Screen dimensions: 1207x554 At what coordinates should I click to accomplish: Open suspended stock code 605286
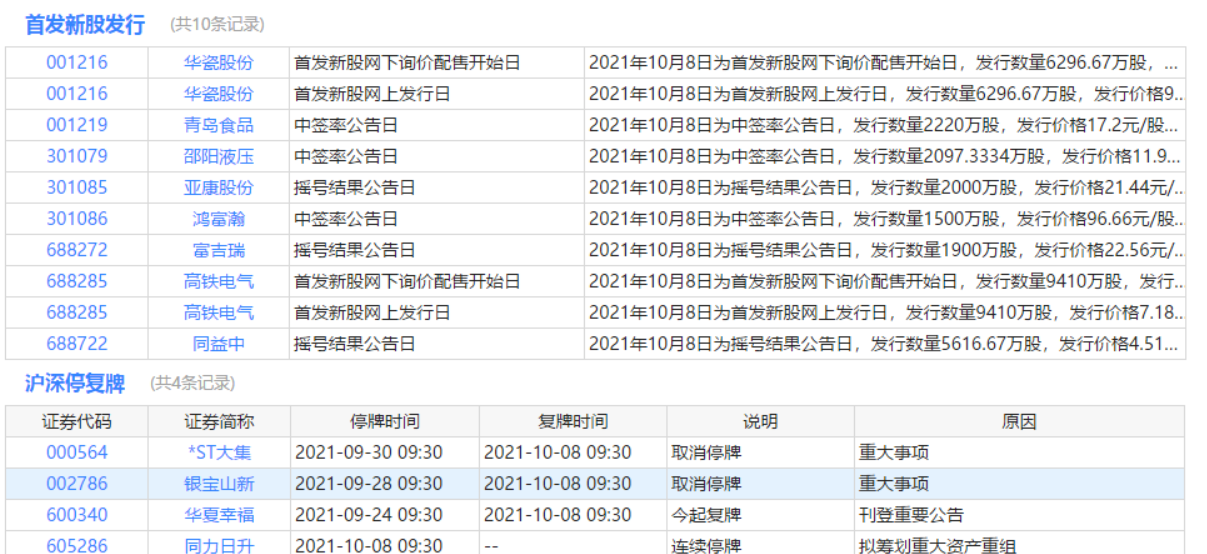[x=77, y=546]
